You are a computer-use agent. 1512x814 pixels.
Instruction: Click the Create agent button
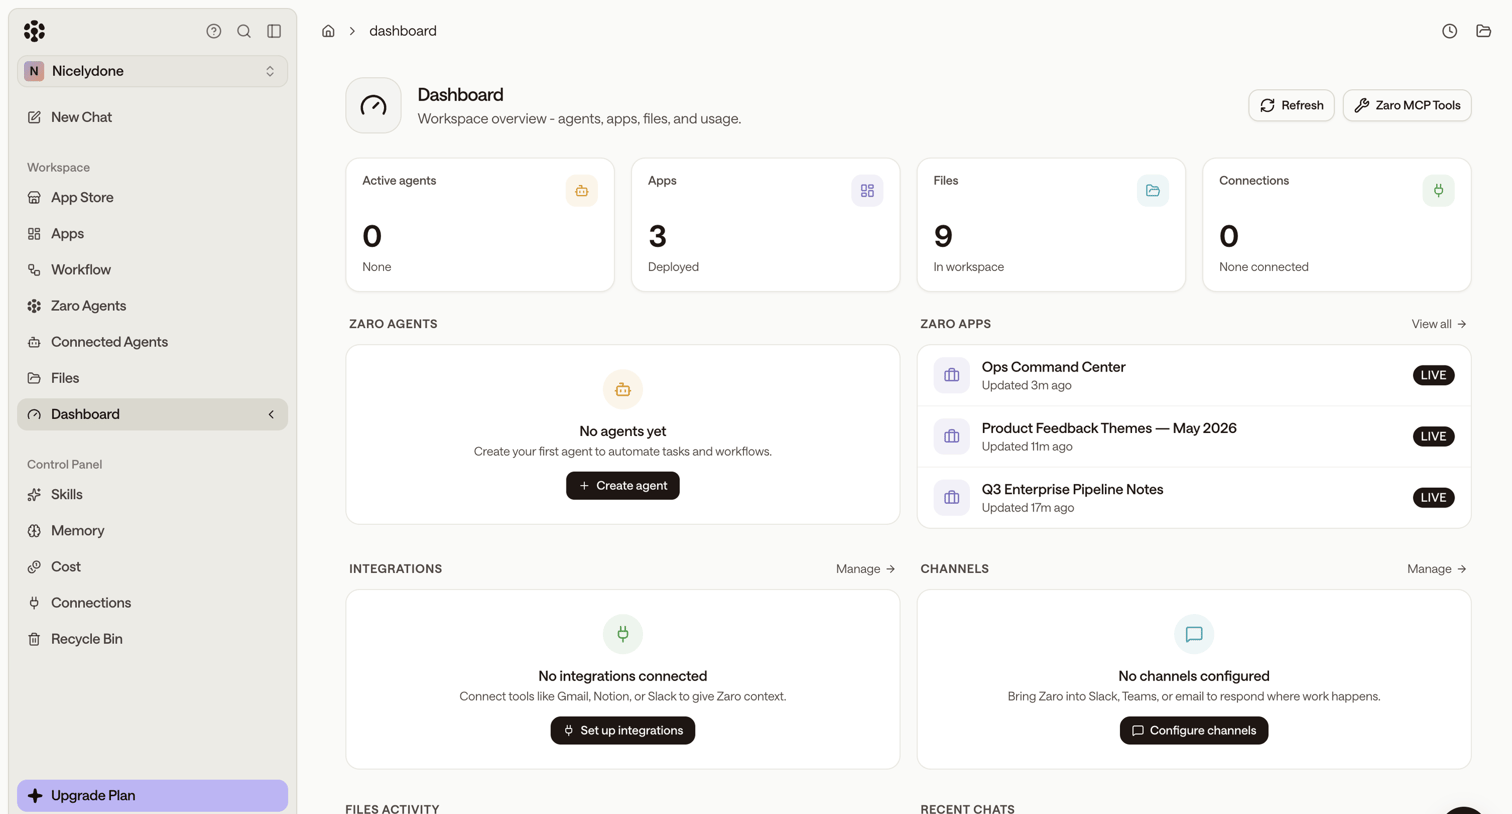pyautogui.click(x=622, y=486)
